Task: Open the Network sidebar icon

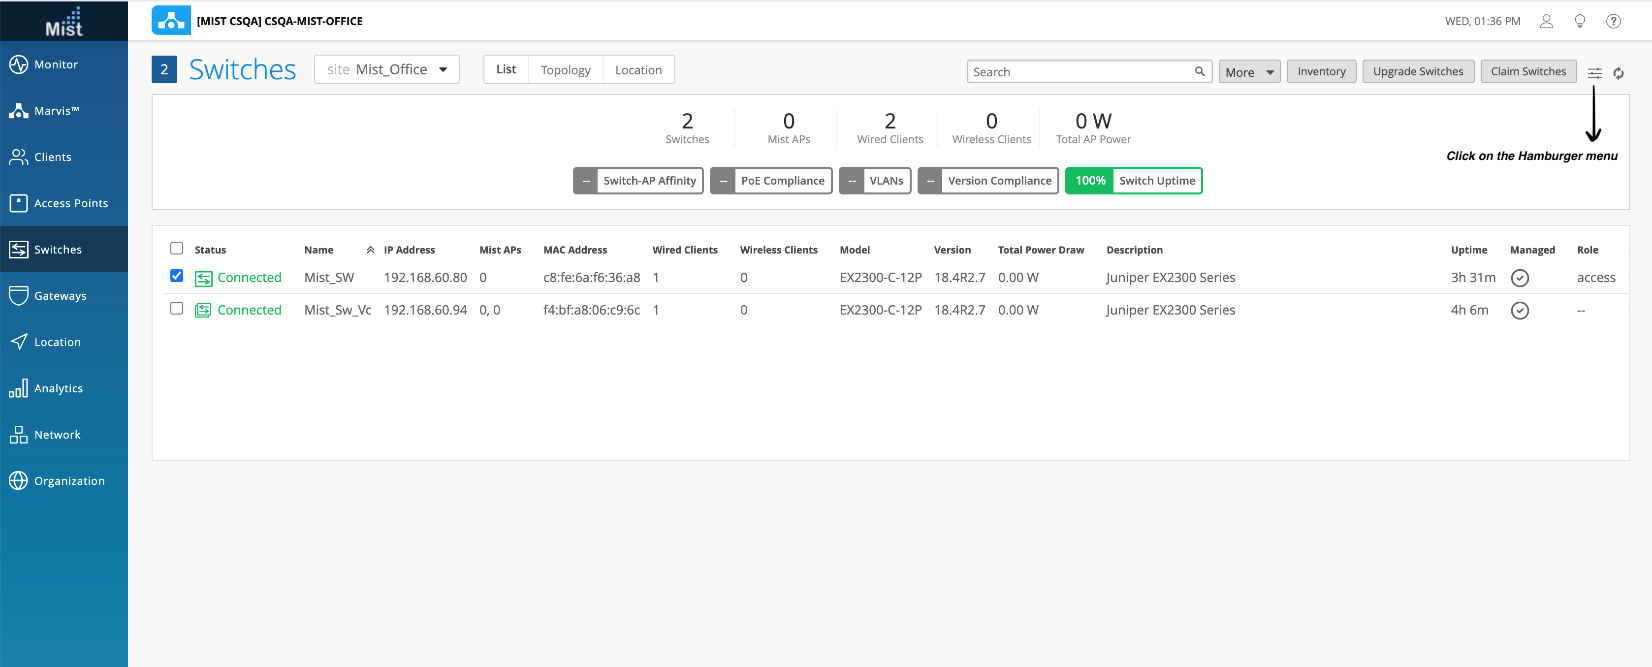Action: (x=18, y=435)
